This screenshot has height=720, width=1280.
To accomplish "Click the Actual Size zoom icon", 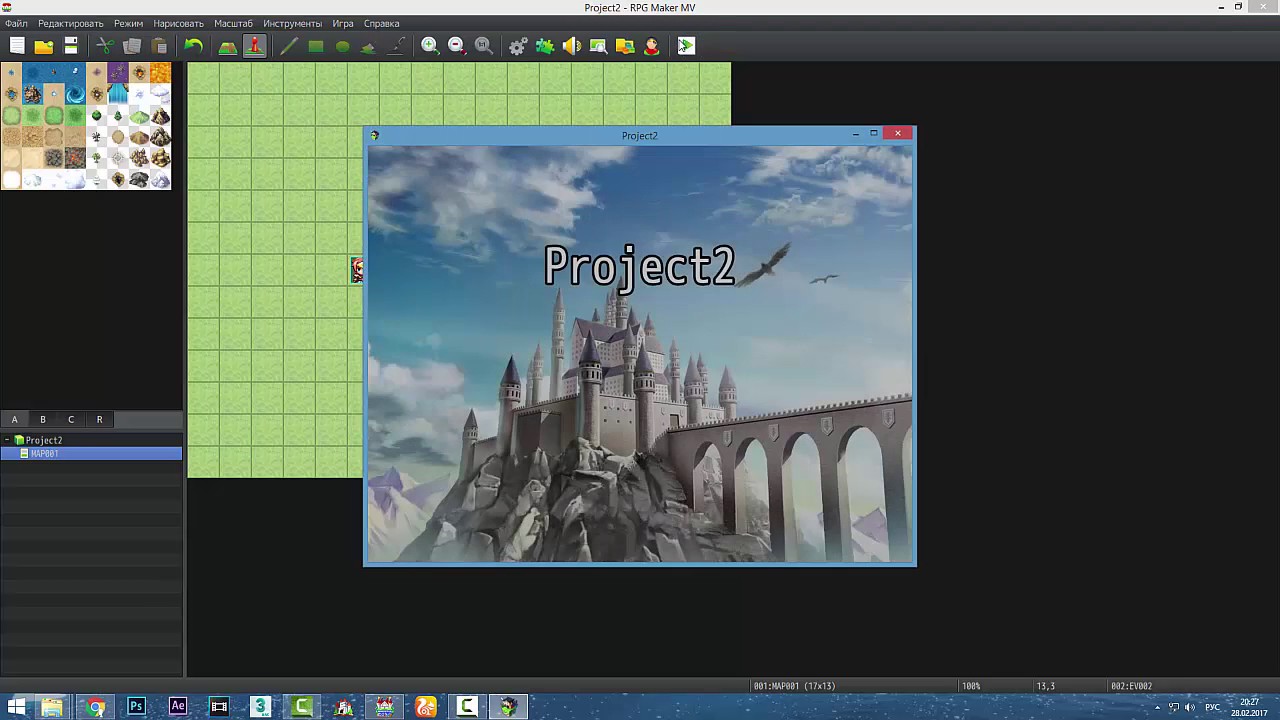I will click(x=484, y=46).
